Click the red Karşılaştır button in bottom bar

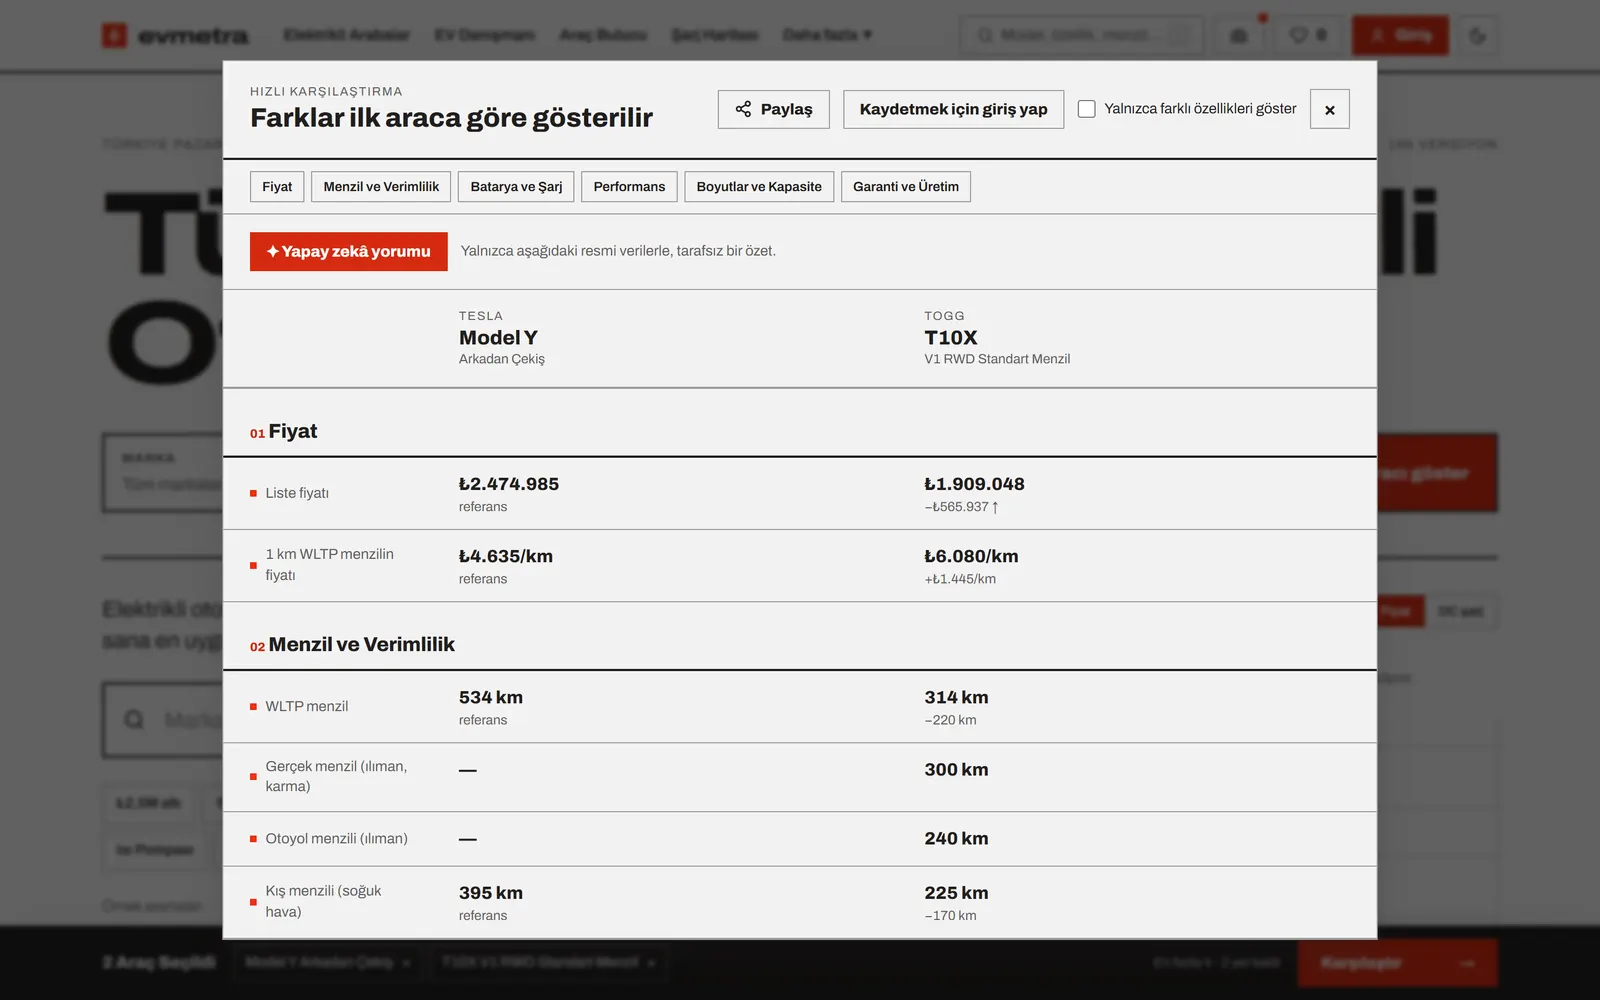click(1397, 963)
